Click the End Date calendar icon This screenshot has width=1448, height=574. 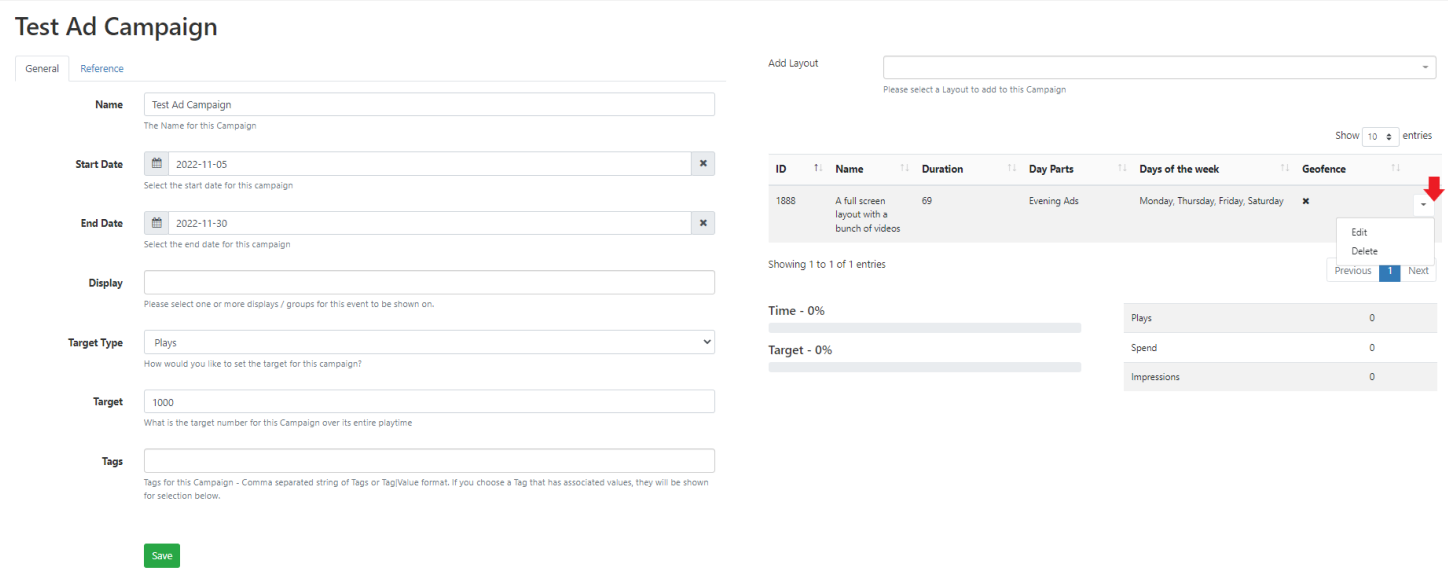point(156,223)
